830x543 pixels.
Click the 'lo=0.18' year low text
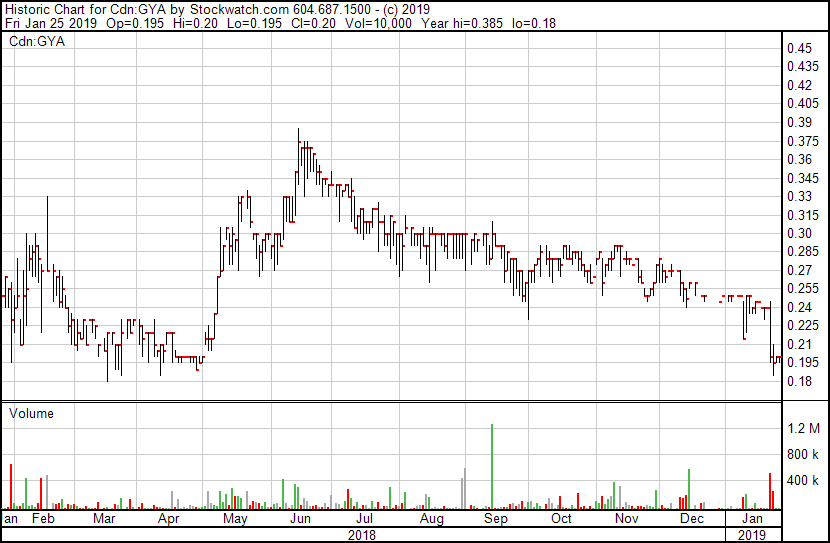[x=534, y=23]
